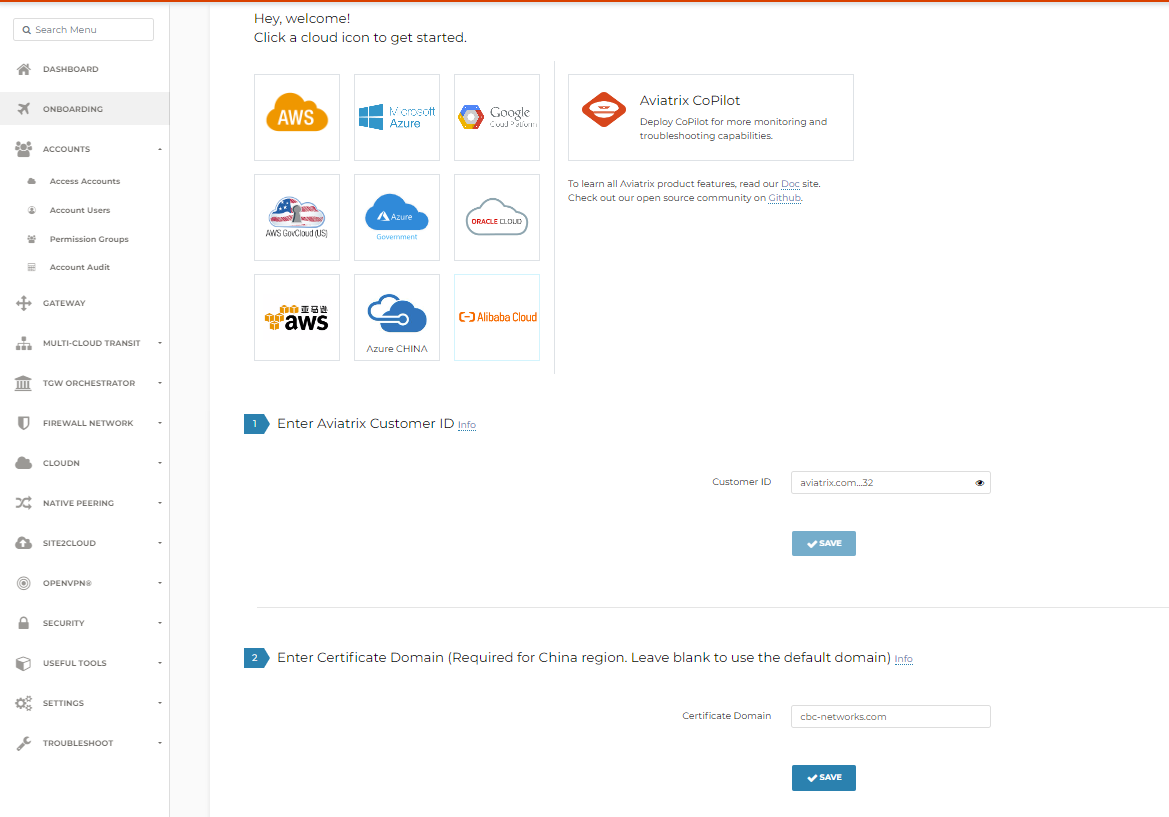This screenshot has width=1169, height=817.
Task: Expand the Native Peering menu arrow
Action: coord(160,503)
